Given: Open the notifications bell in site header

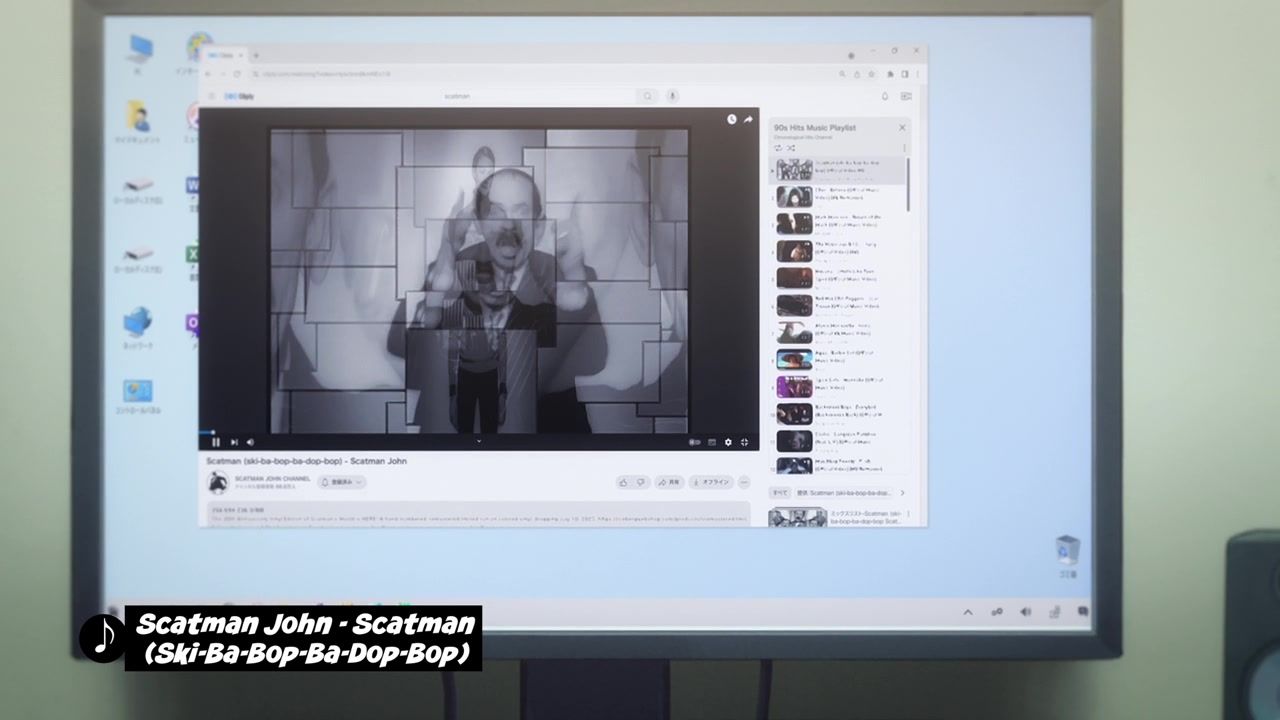Looking at the screenshot, I should point(884,96).
